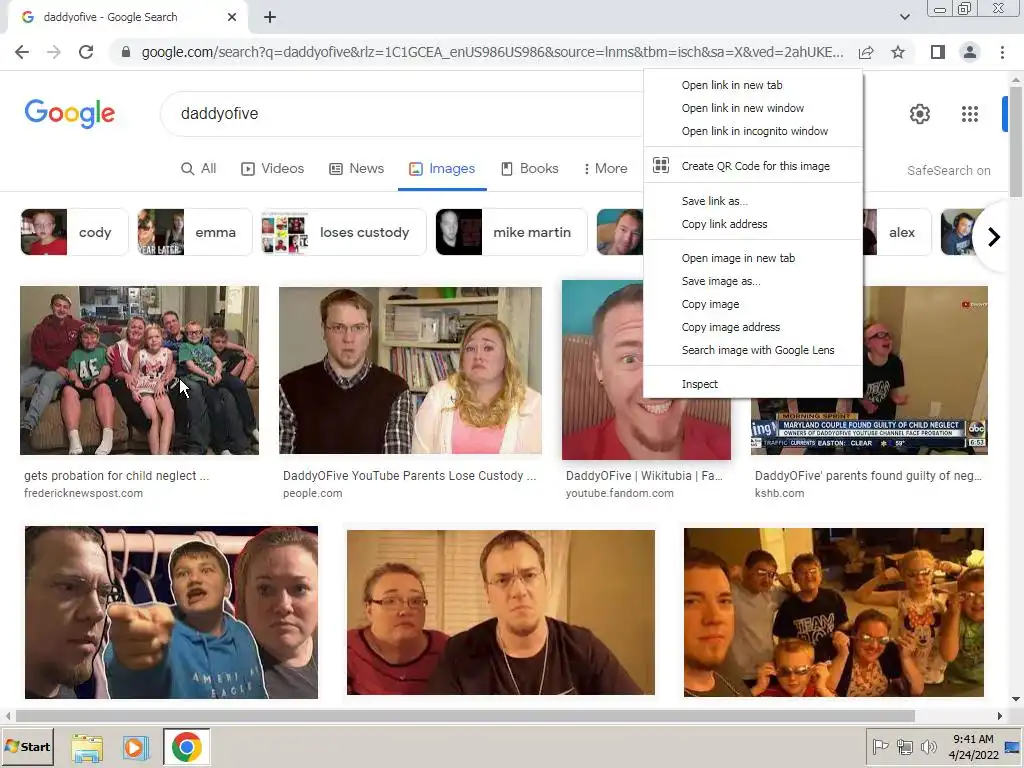Open Chrome three-dot menu
1024x768 pixels.
[1002, 52]
